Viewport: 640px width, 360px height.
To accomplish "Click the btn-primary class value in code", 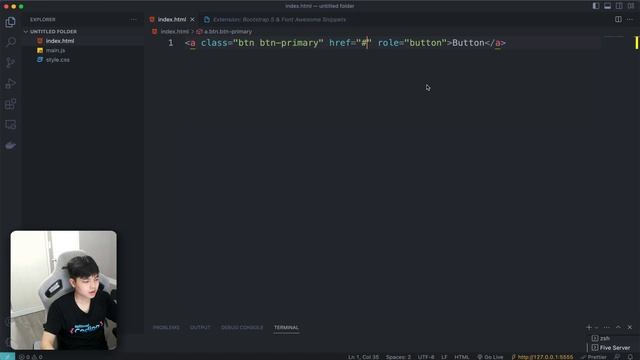I will coord(289,43).
